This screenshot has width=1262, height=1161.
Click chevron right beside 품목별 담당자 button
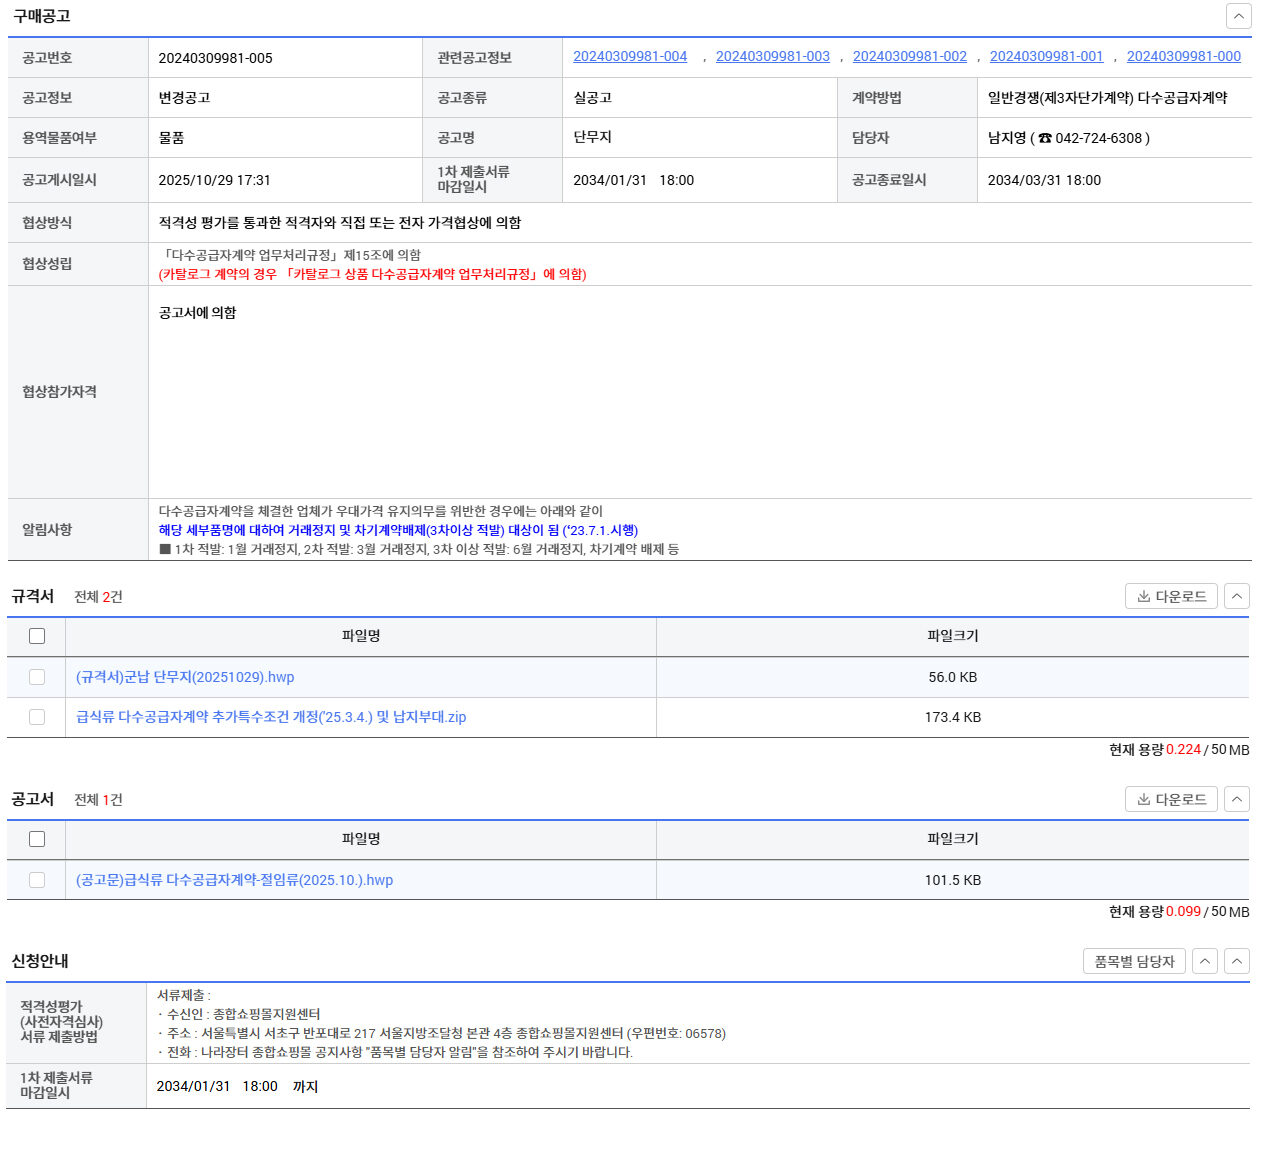coord(1205,962)
